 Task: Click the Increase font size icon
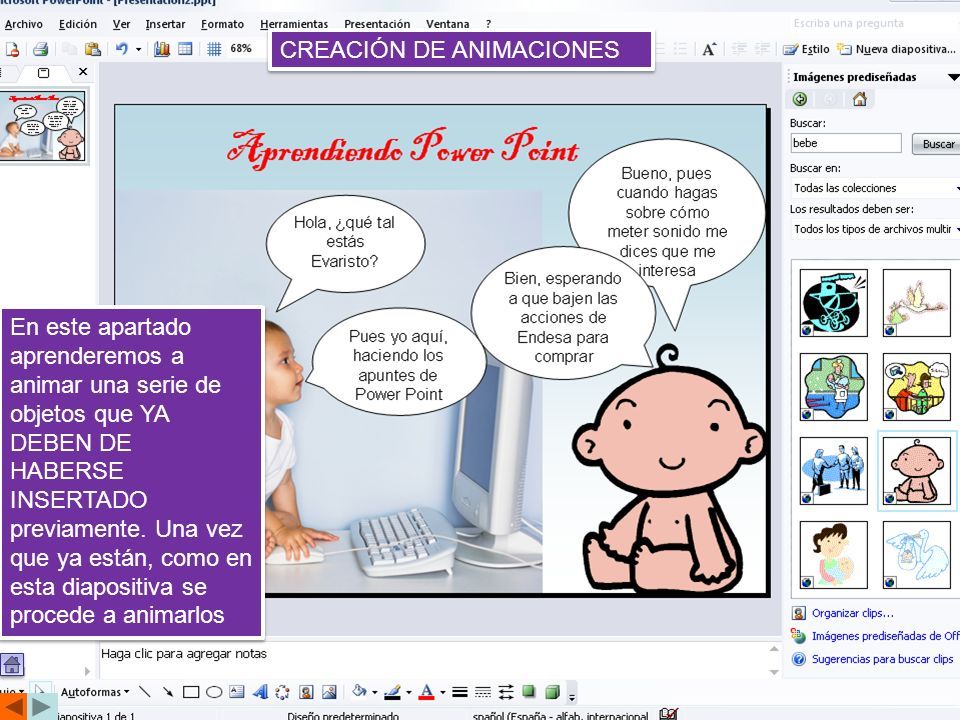coord(709,49)
